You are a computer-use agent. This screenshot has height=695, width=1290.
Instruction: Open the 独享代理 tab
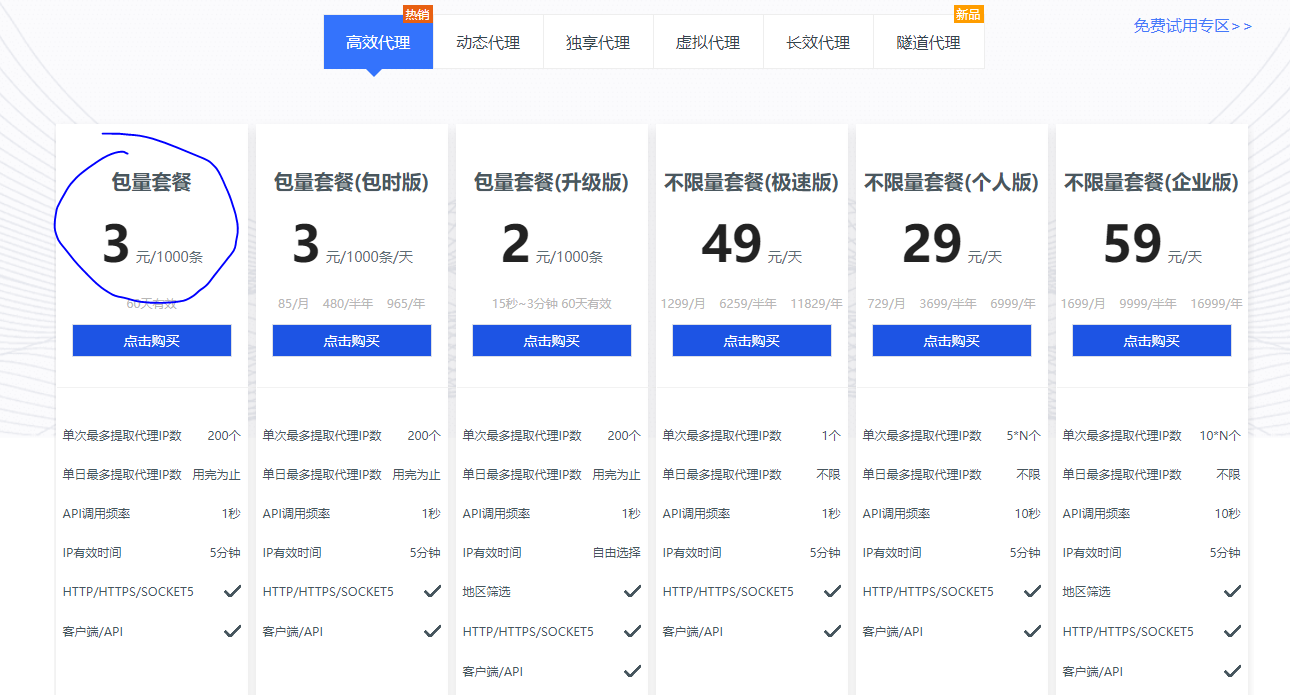598,42
